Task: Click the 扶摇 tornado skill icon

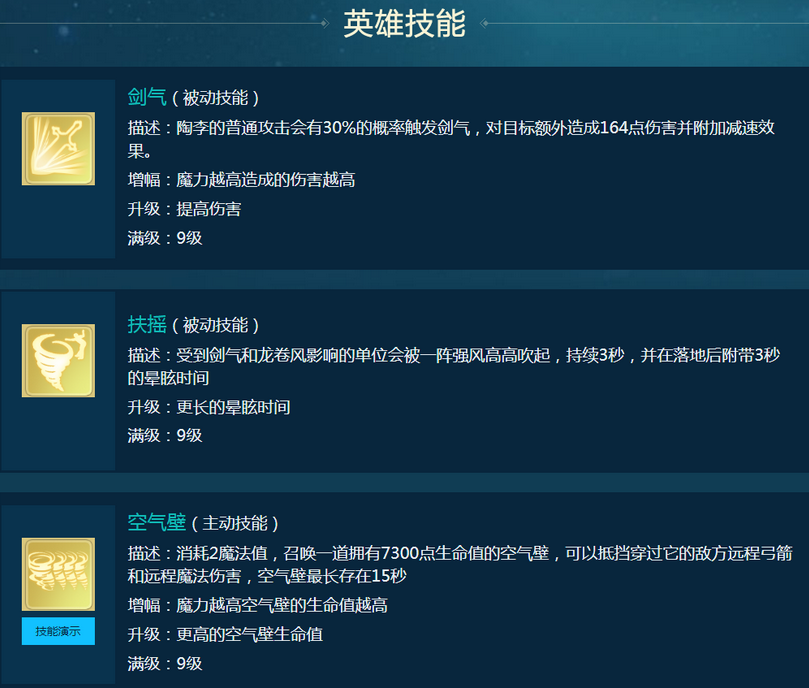Action: click(x=58, y=361)
